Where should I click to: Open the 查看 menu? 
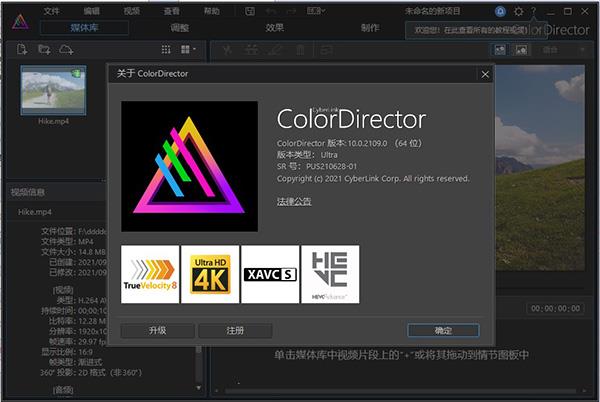[172, 11]
